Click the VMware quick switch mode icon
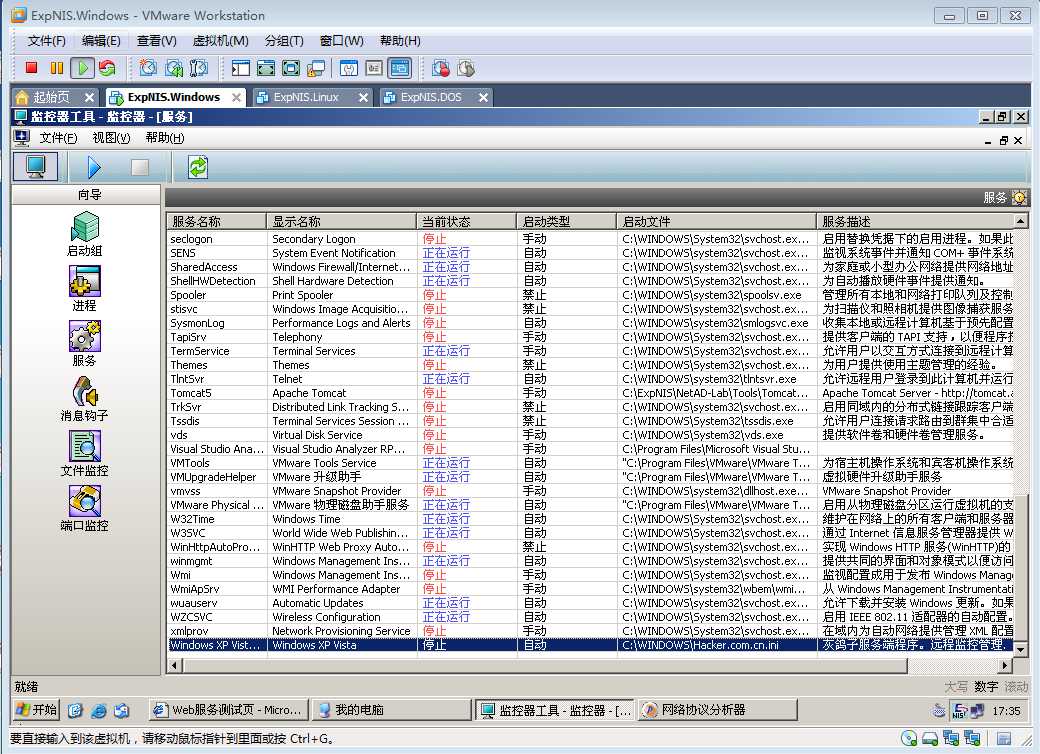This screenshot has height=754, width=1040. 291,68
